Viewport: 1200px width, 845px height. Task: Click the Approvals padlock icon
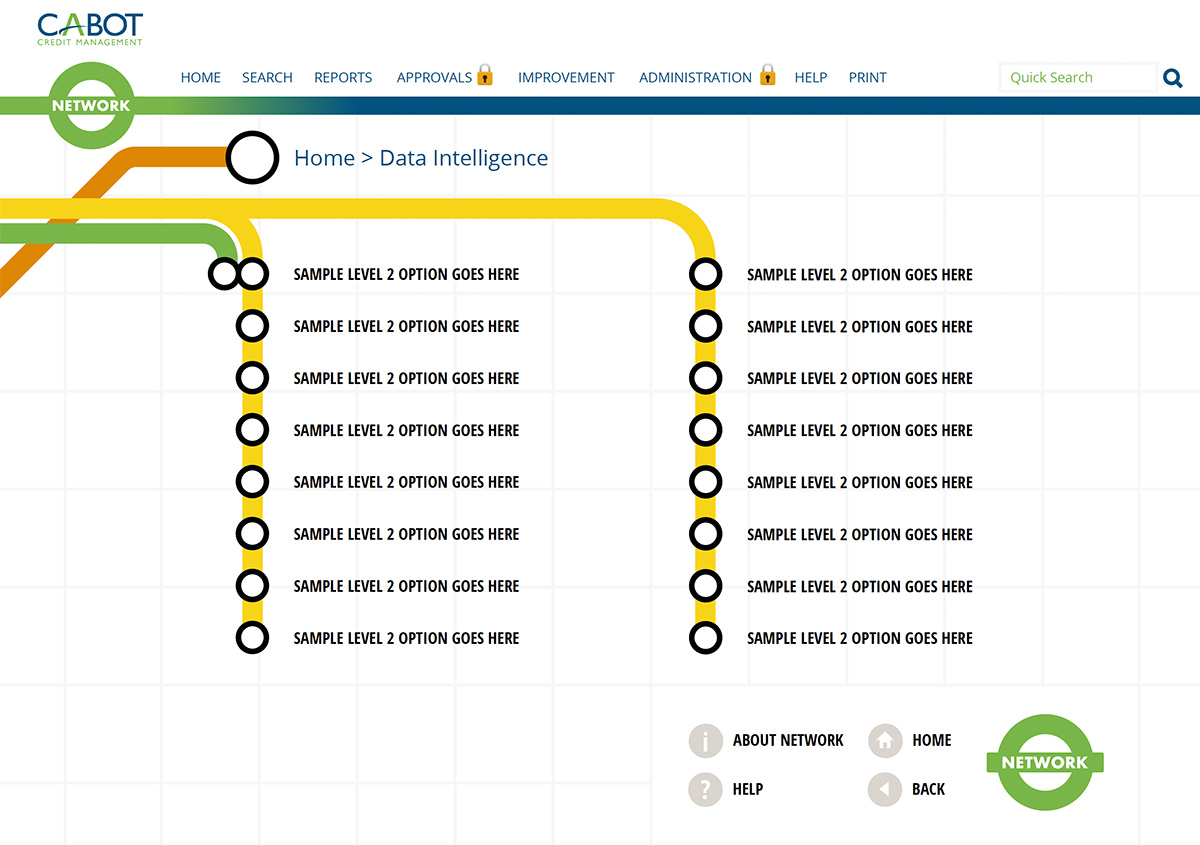click(x=485, y=75)
